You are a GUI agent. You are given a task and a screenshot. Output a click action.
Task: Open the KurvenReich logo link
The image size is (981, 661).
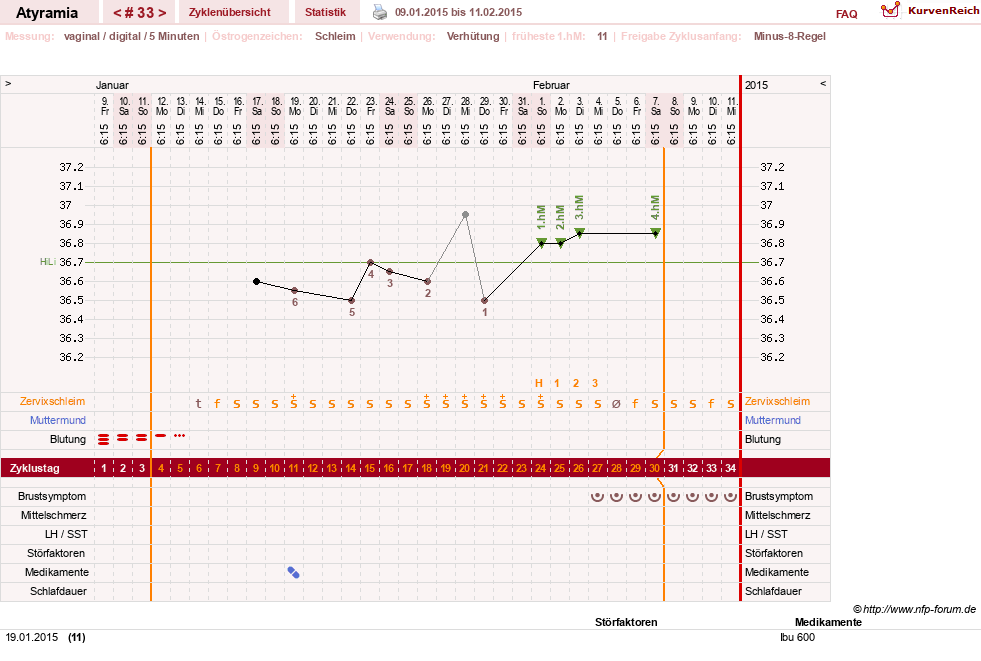(930, 11)
